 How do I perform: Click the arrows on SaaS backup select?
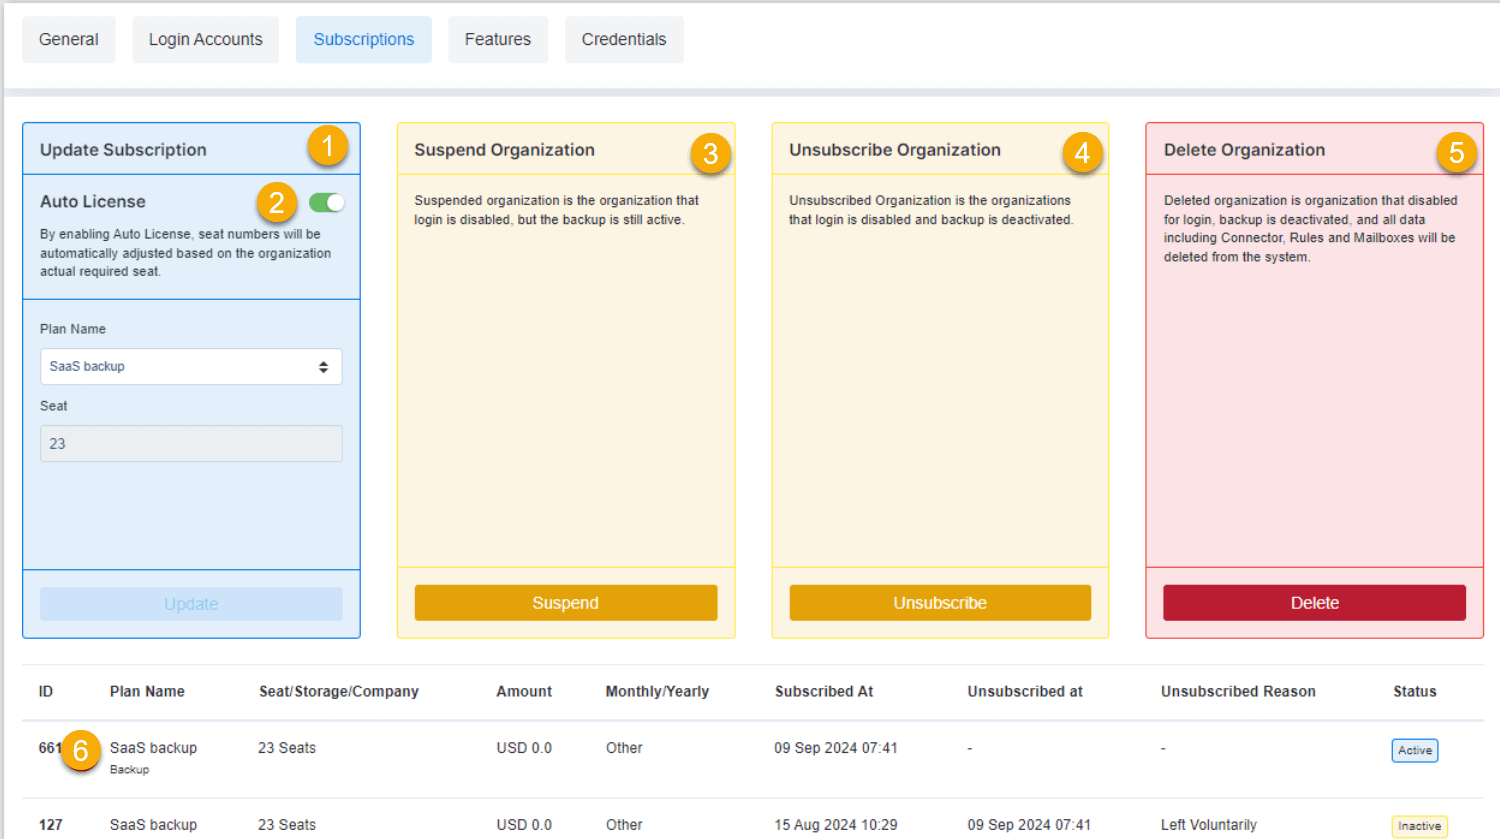pos(323,367)
